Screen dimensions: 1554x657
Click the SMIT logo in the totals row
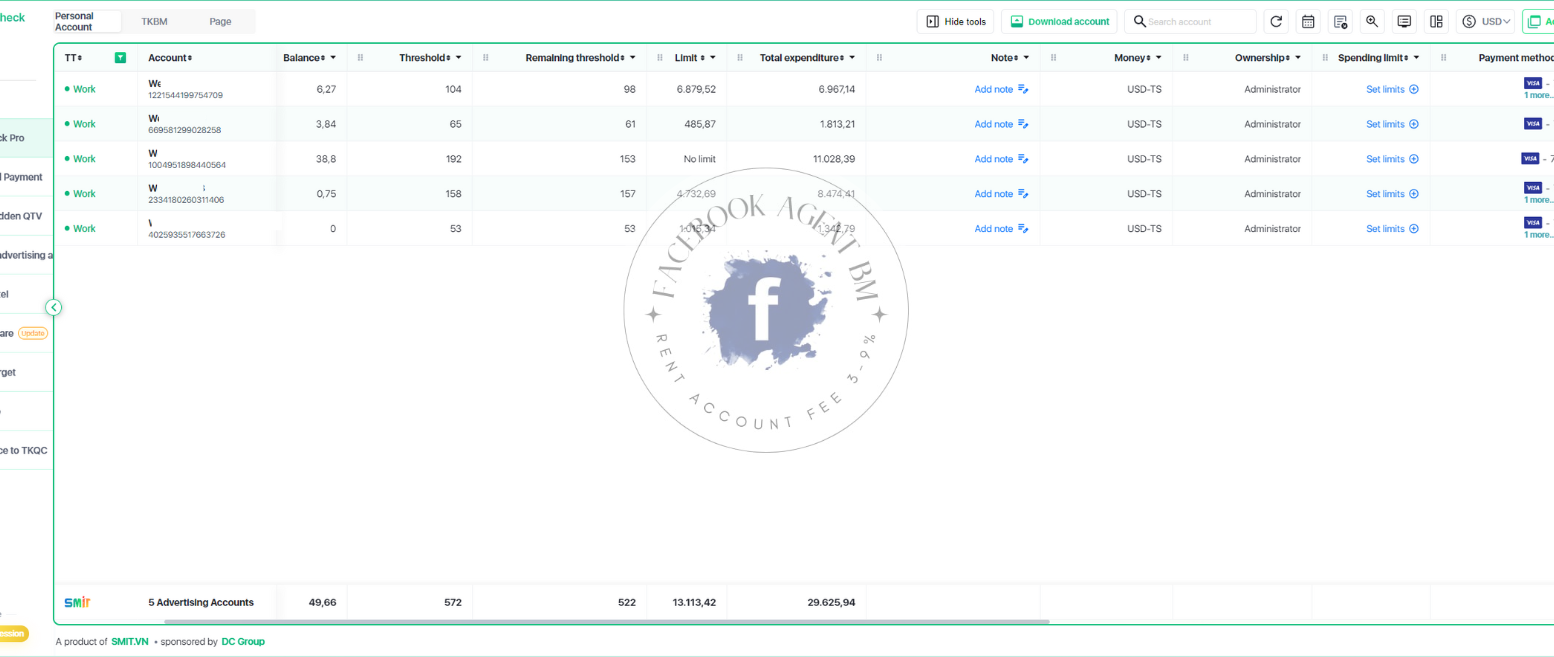[77, 602]
